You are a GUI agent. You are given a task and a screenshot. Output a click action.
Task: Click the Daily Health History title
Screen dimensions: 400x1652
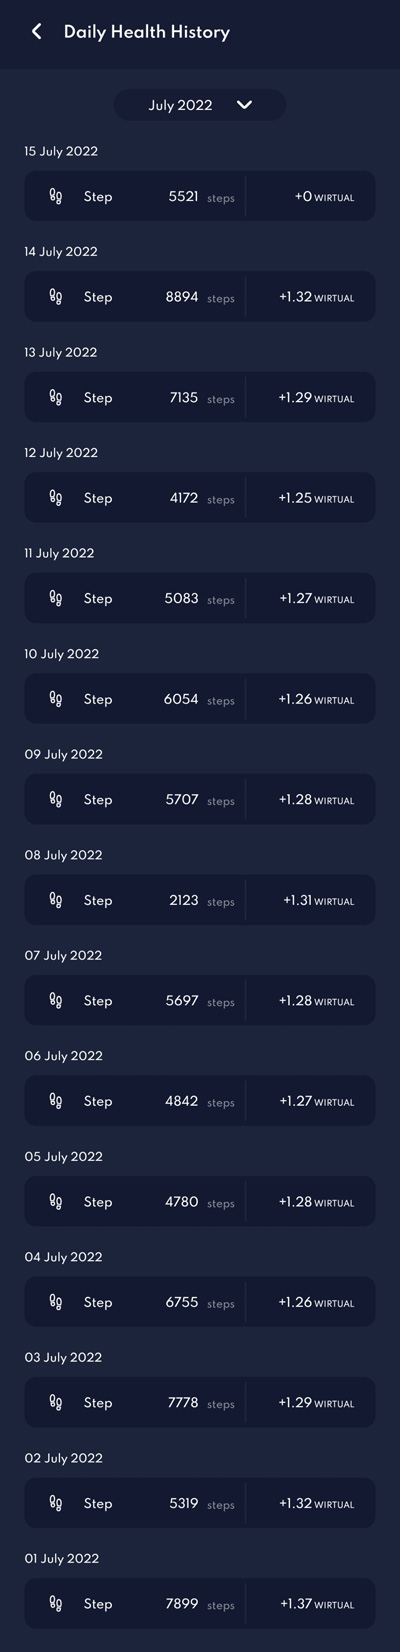pos(147,32)
